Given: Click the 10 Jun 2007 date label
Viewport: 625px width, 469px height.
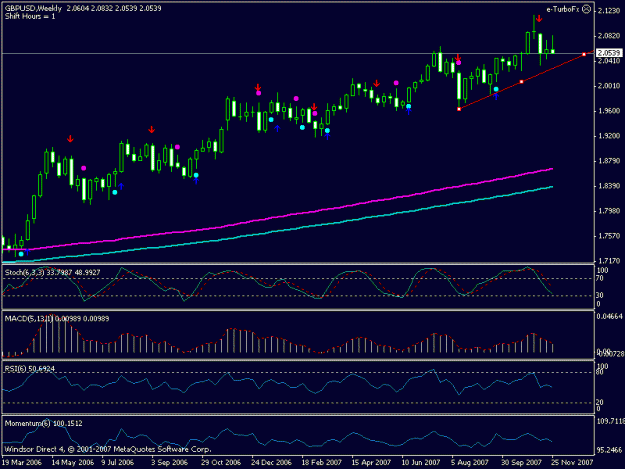Looking at the screenshot, I should 421,462.
